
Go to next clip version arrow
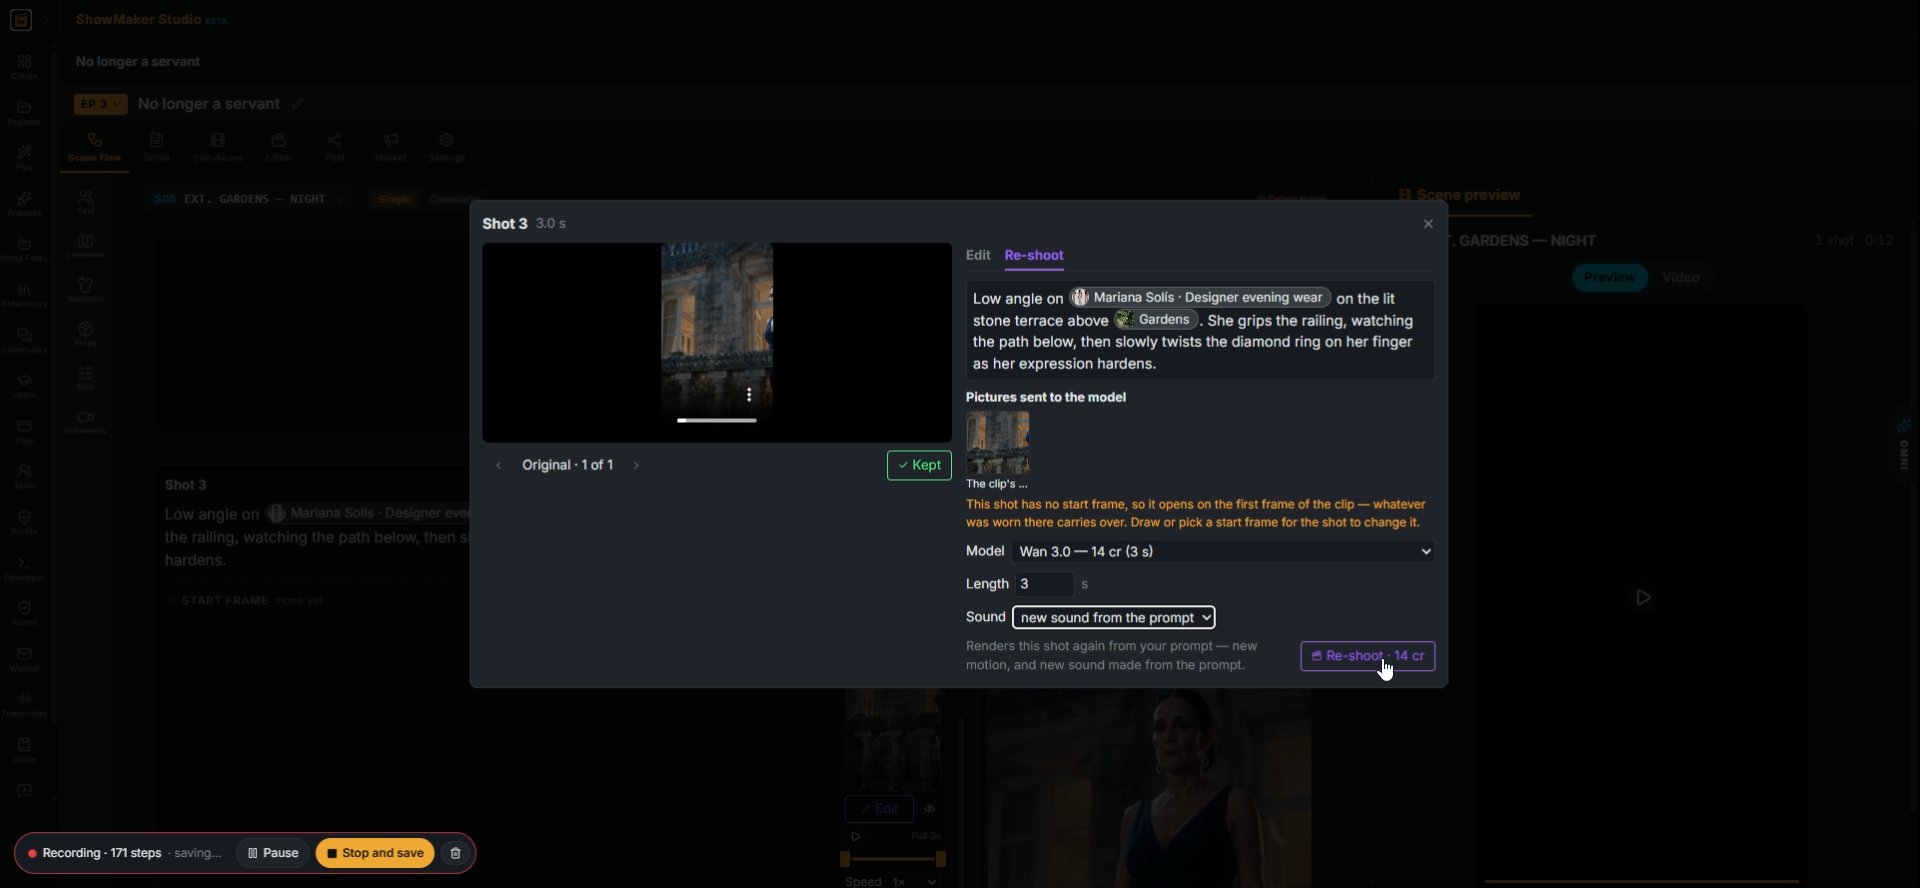(636, 465)
